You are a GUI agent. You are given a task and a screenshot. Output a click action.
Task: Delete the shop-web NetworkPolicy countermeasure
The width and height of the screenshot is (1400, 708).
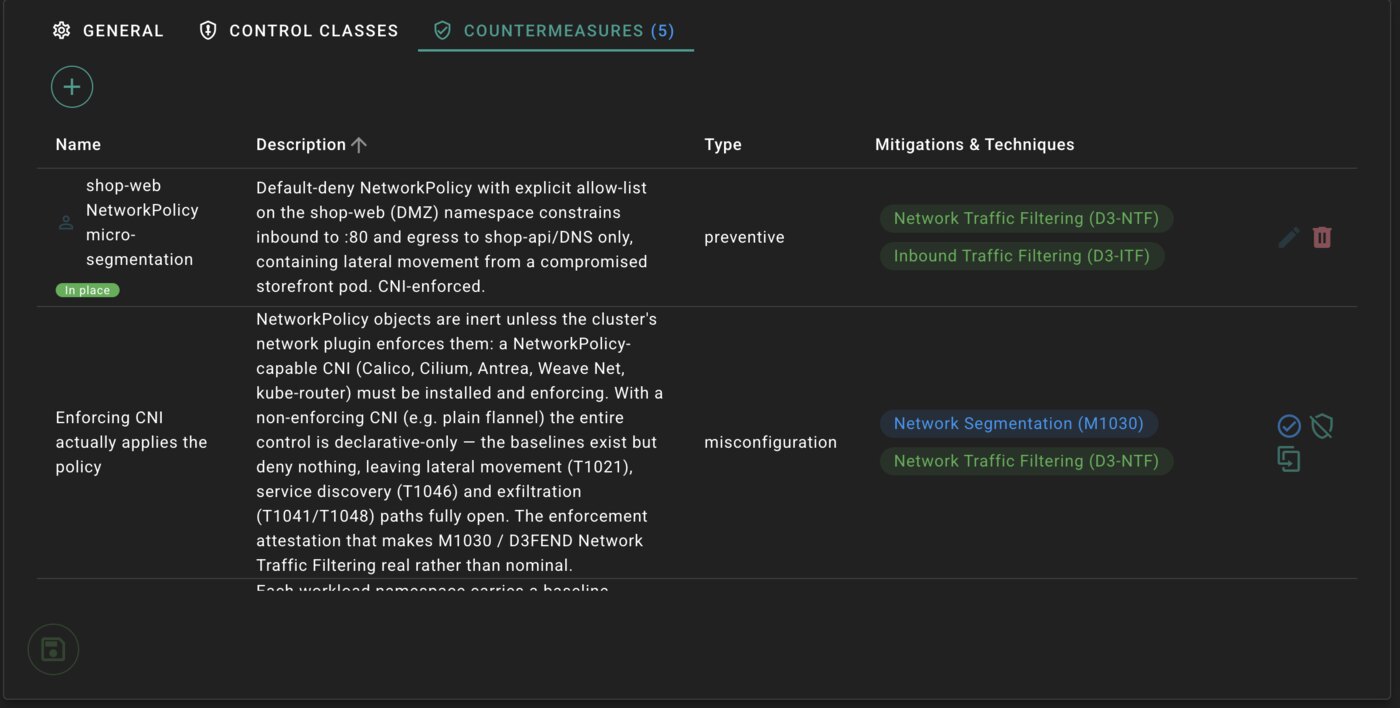pyautogui.click(x=1322, y=237)
